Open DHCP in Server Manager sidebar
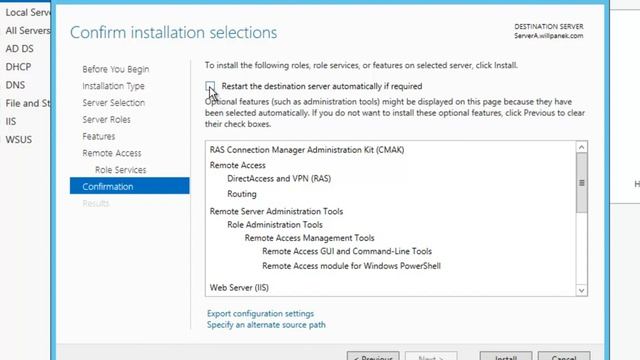 18,67
